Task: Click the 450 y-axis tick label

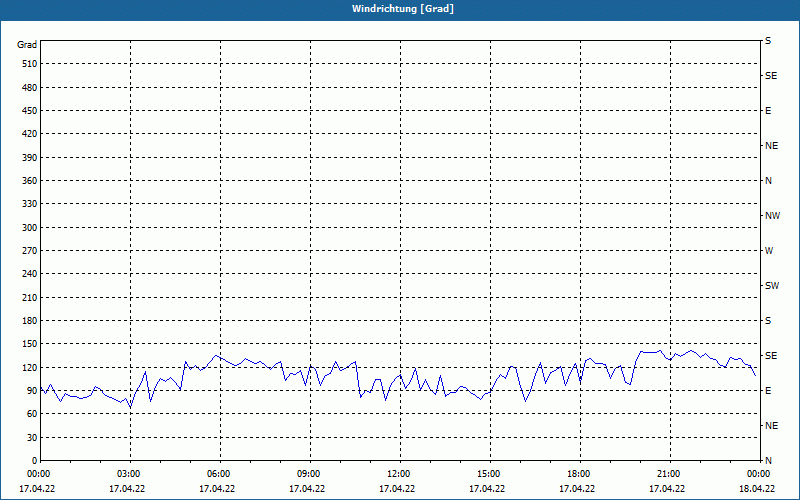Action: pyautogui.click(x=30, y=111)
